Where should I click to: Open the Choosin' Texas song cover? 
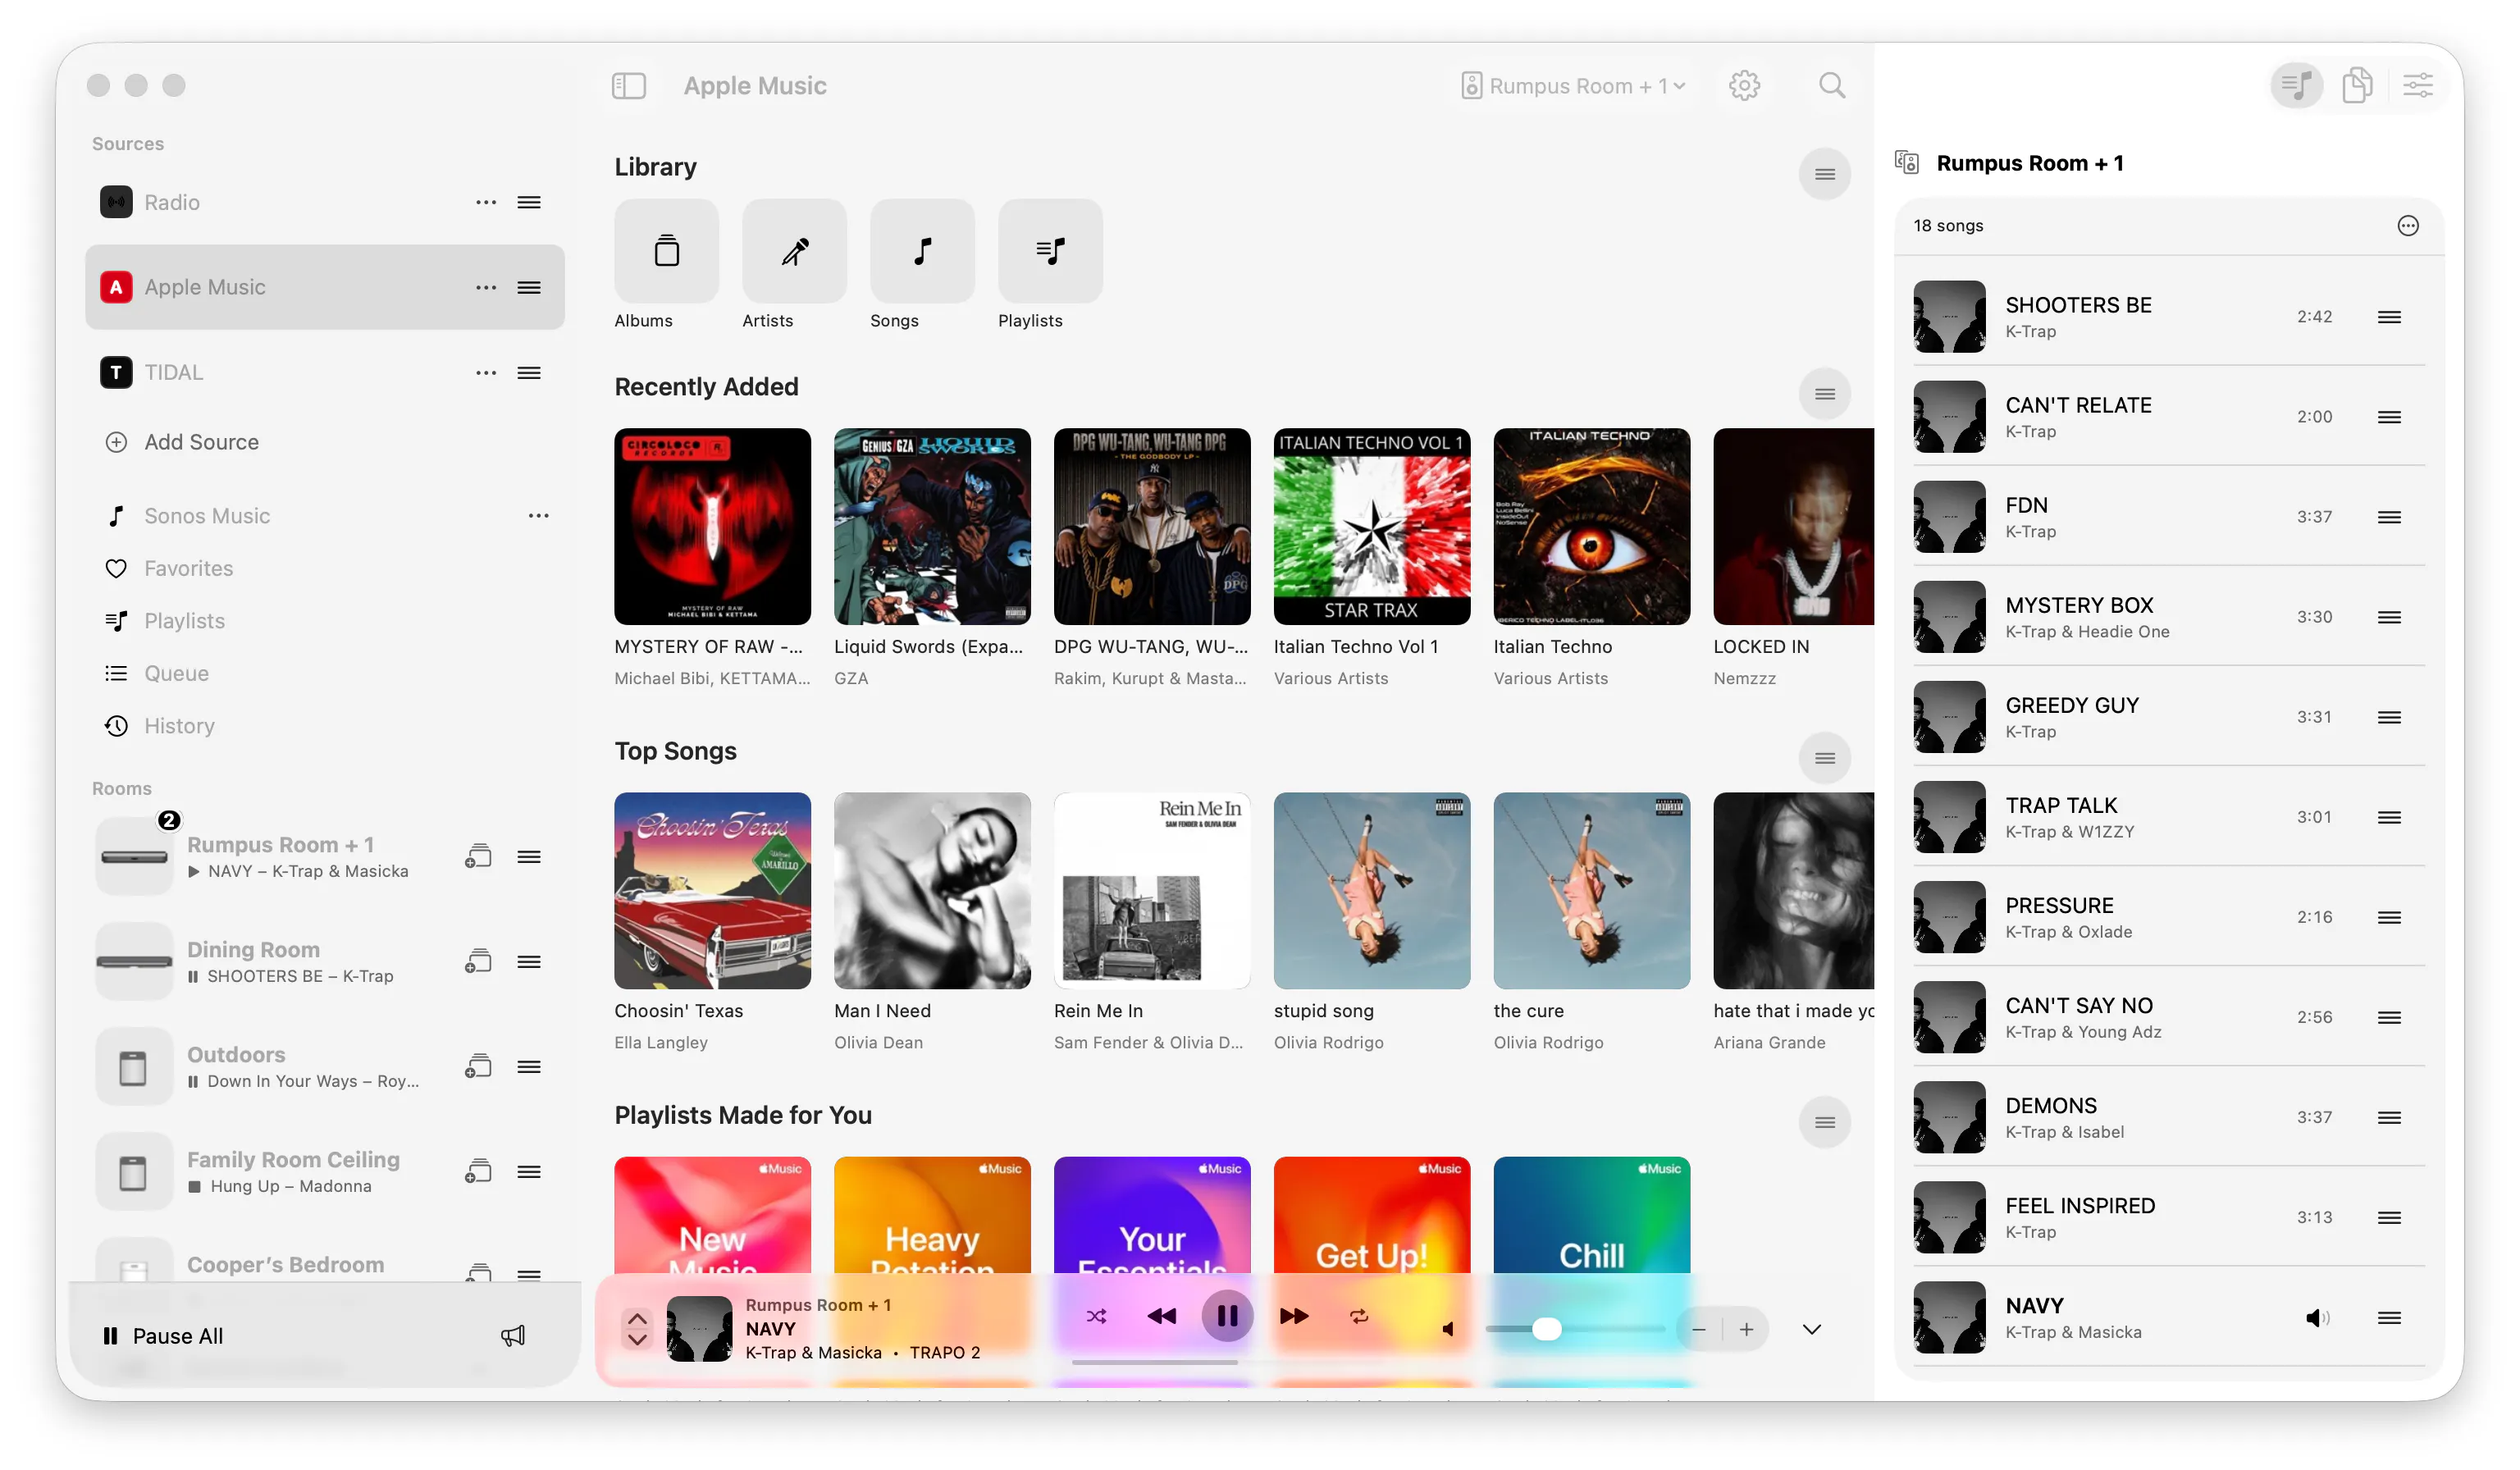coord(712,891)
